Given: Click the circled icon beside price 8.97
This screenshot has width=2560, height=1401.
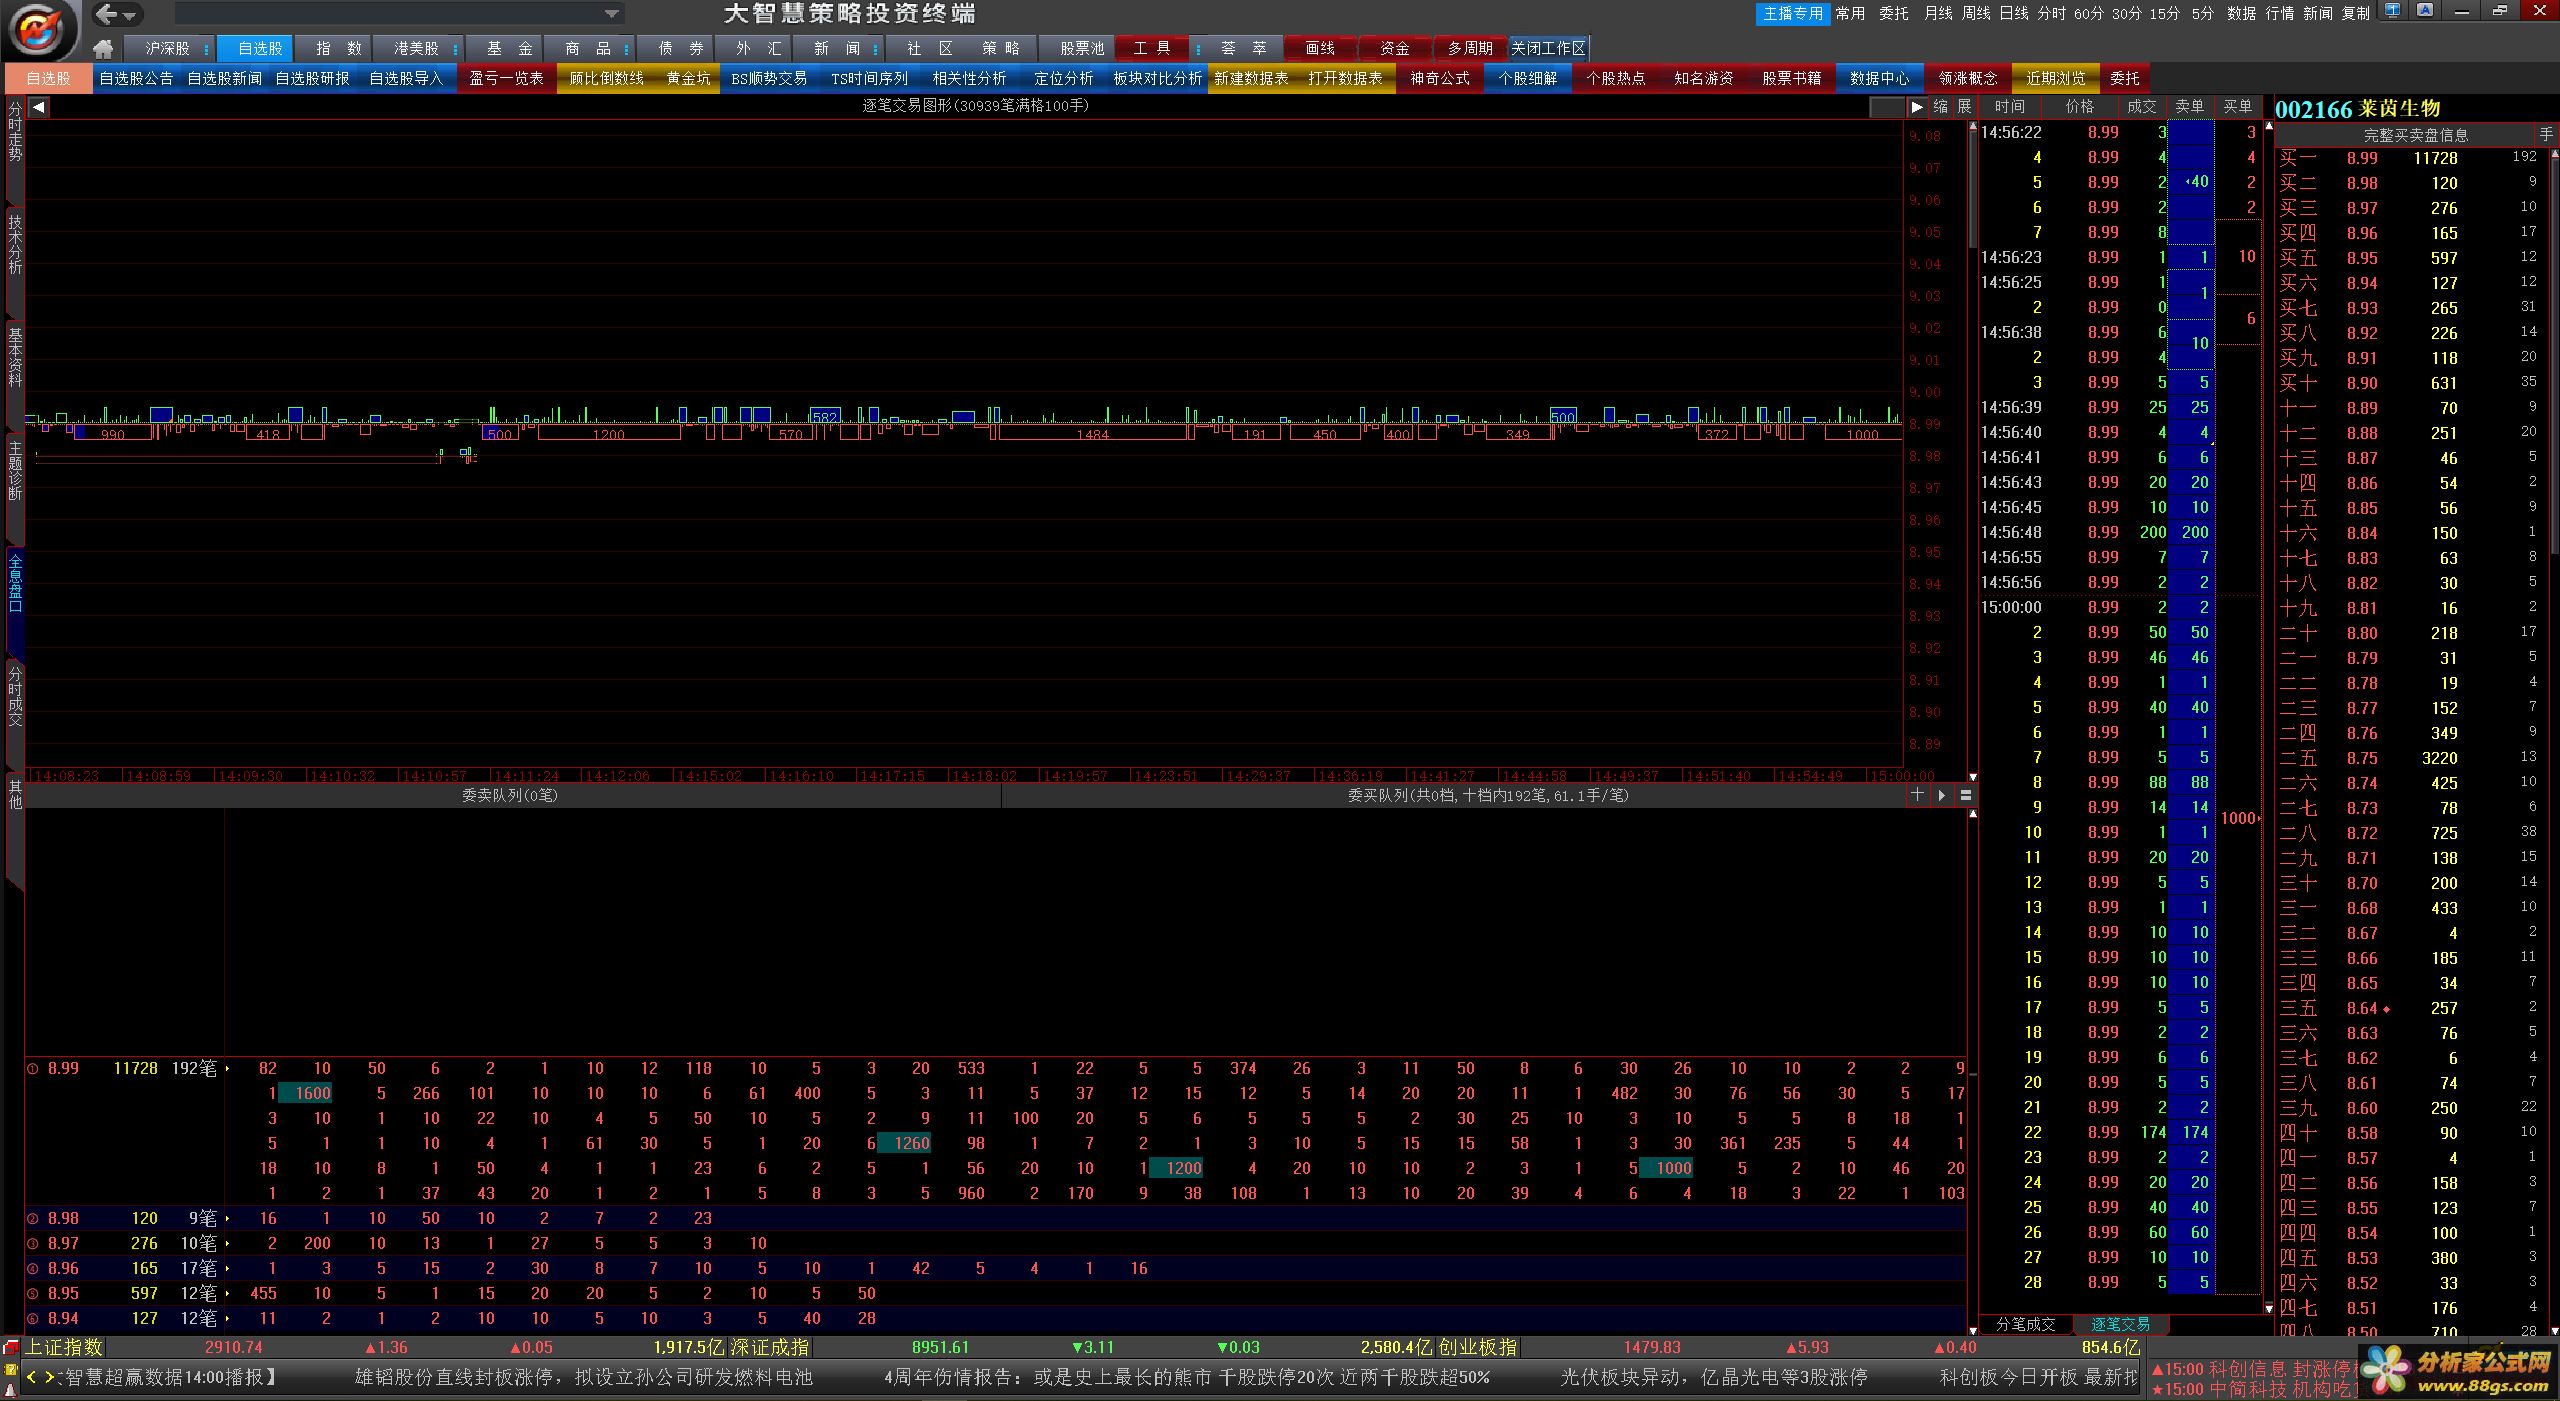Looking at the screenshot, I should point(33,1244).
